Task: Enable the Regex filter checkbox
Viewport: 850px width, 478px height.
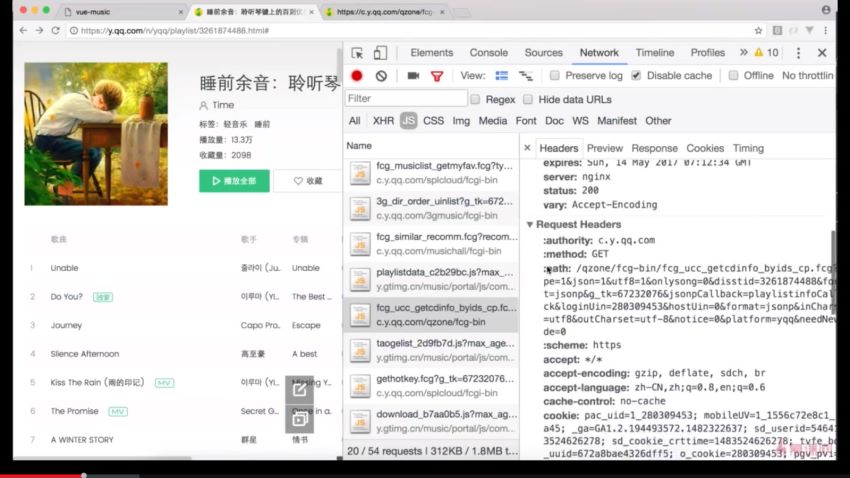Action: pyautogui.click(x=475, y=99)
